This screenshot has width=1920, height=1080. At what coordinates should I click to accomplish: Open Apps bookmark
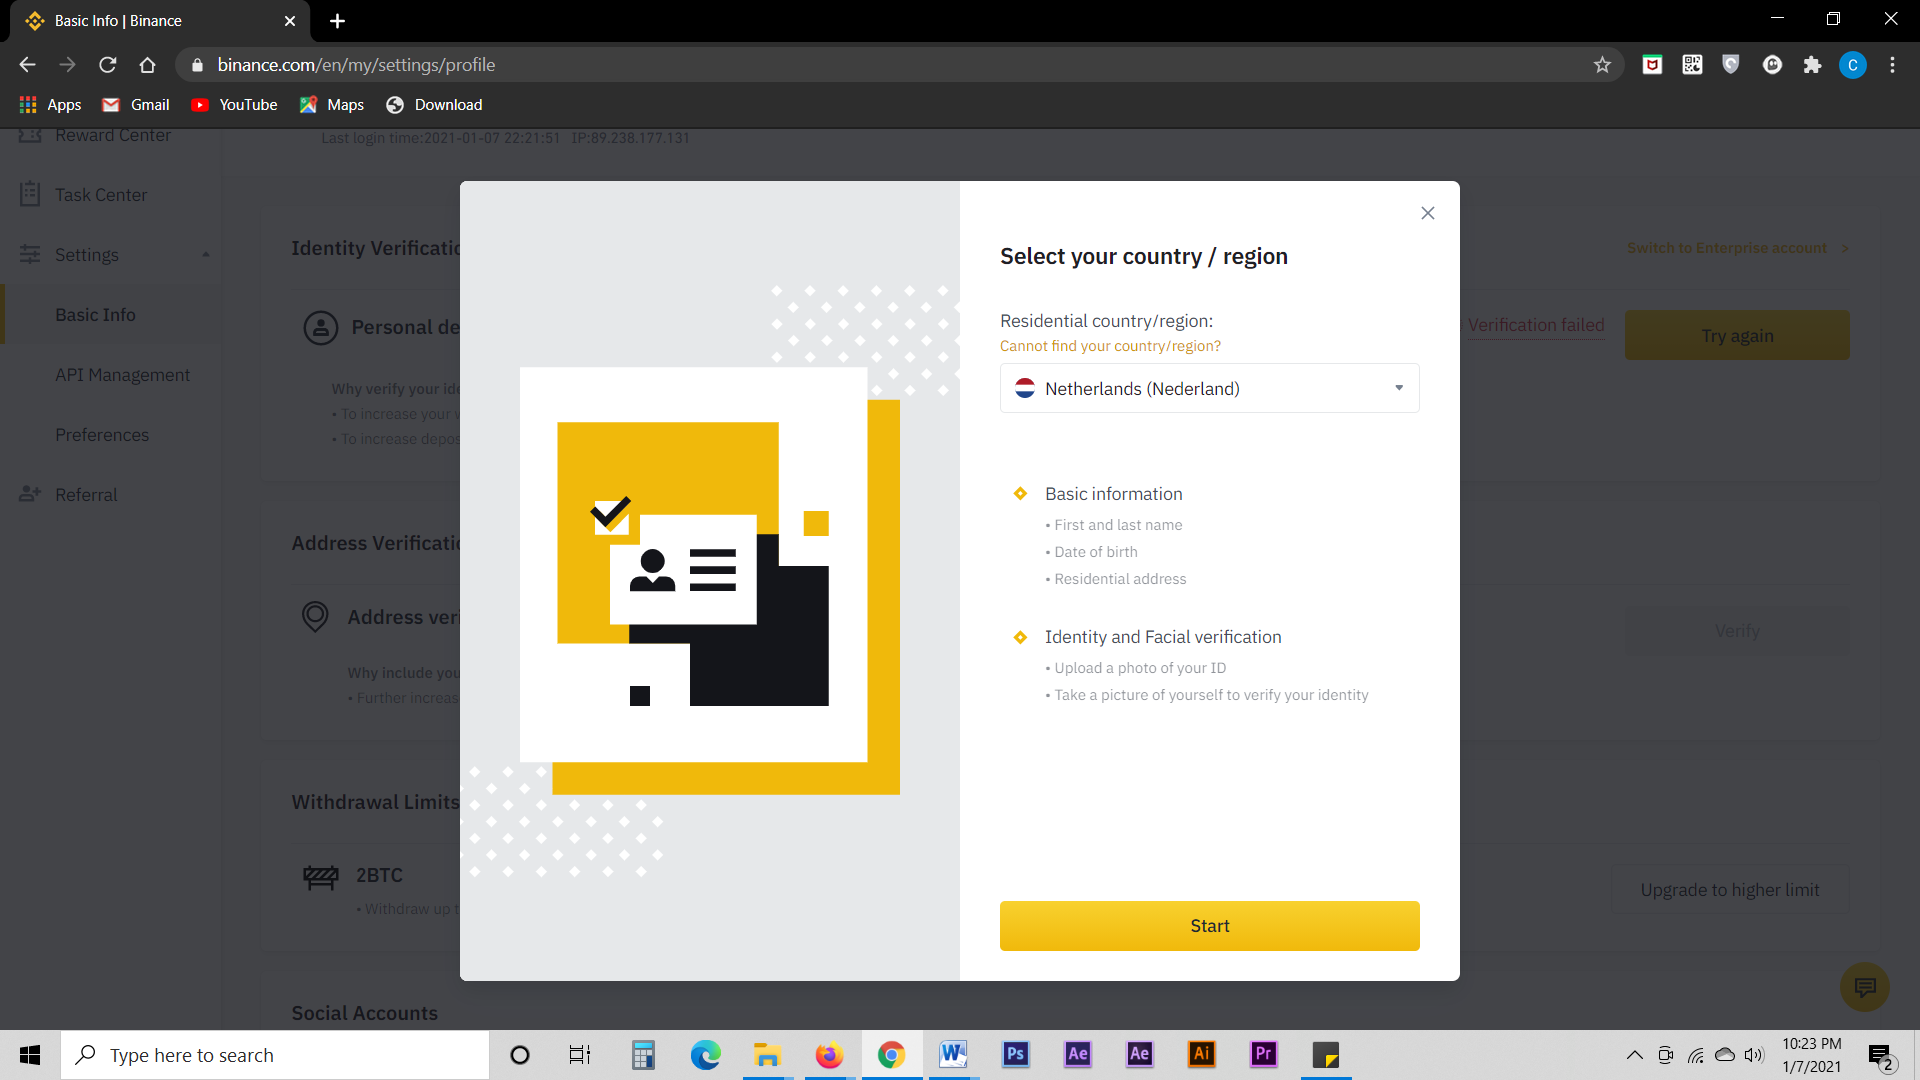(x=51, y=105)
